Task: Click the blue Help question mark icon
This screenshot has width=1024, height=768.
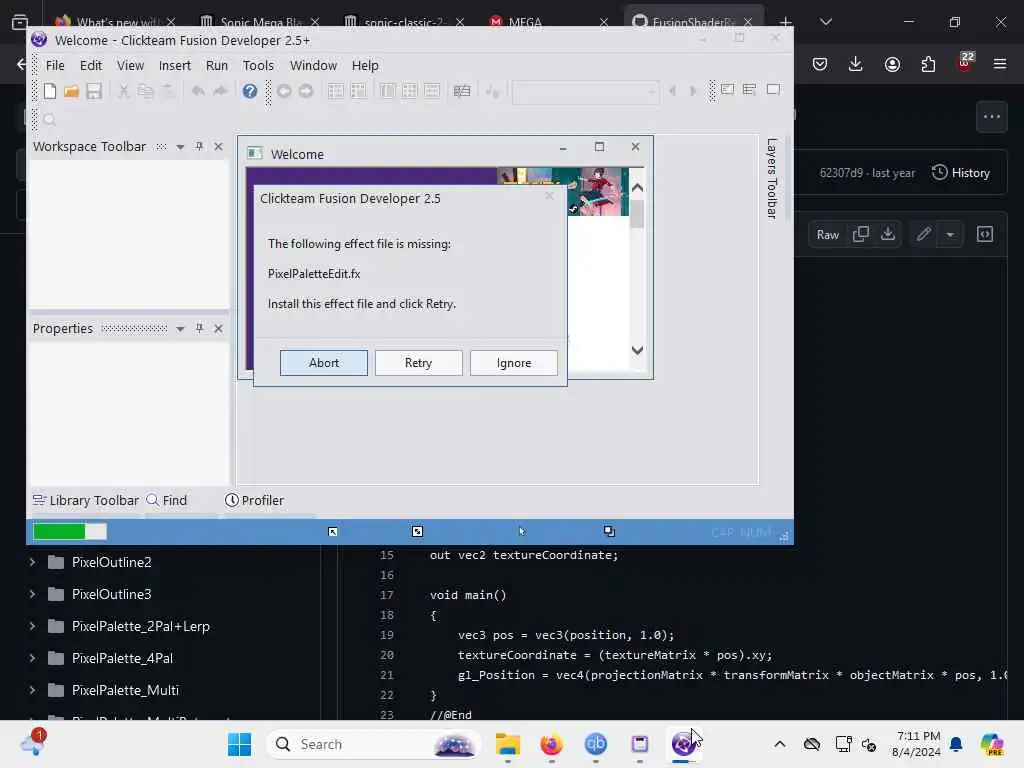Action: (x=249, y=91)
